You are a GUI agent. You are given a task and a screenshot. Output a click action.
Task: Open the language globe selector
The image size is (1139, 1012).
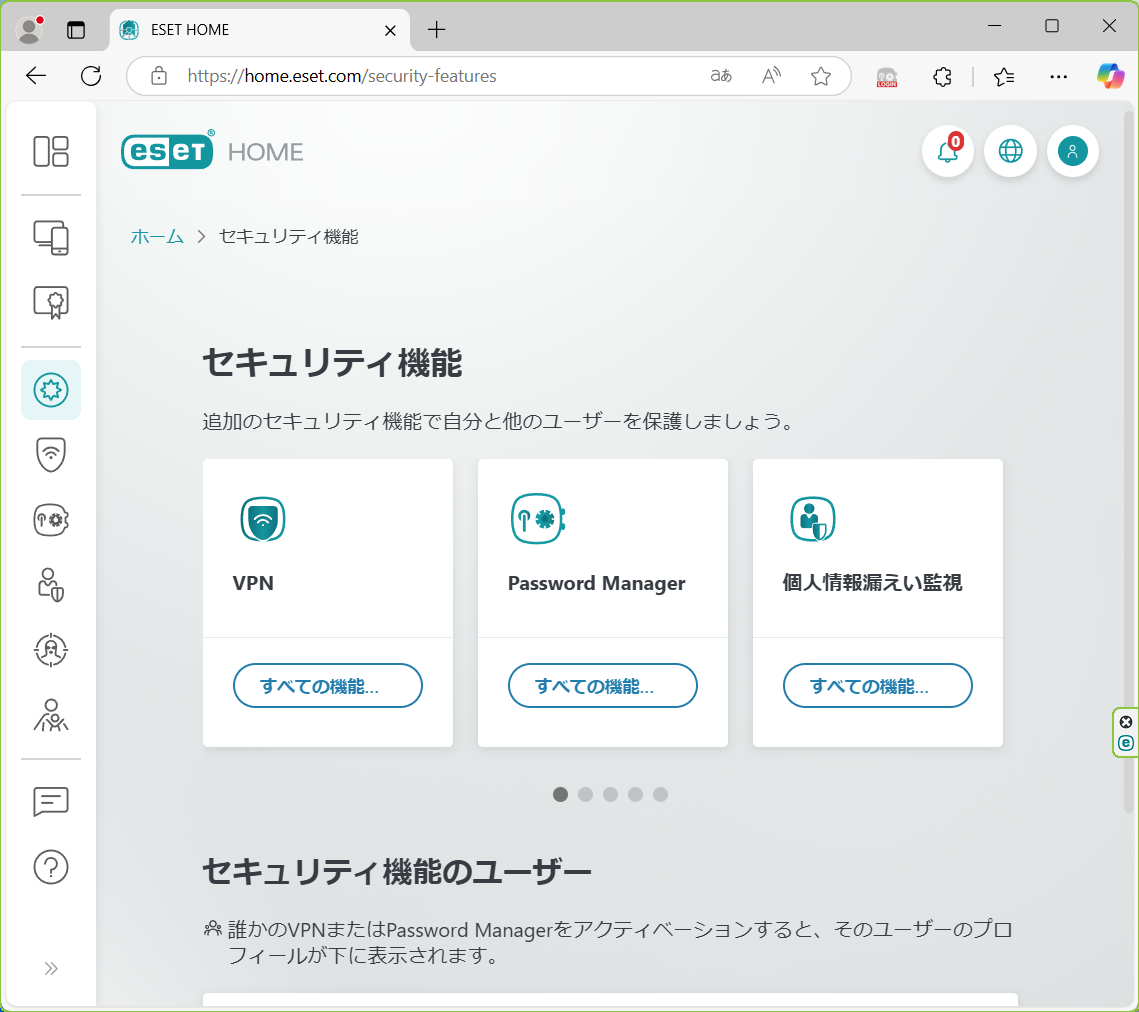pyautogui.click(x=1010, y=151)
